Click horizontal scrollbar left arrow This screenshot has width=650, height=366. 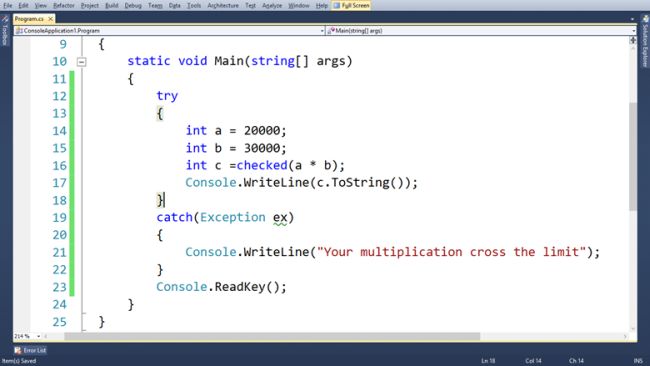coord(46,336)
